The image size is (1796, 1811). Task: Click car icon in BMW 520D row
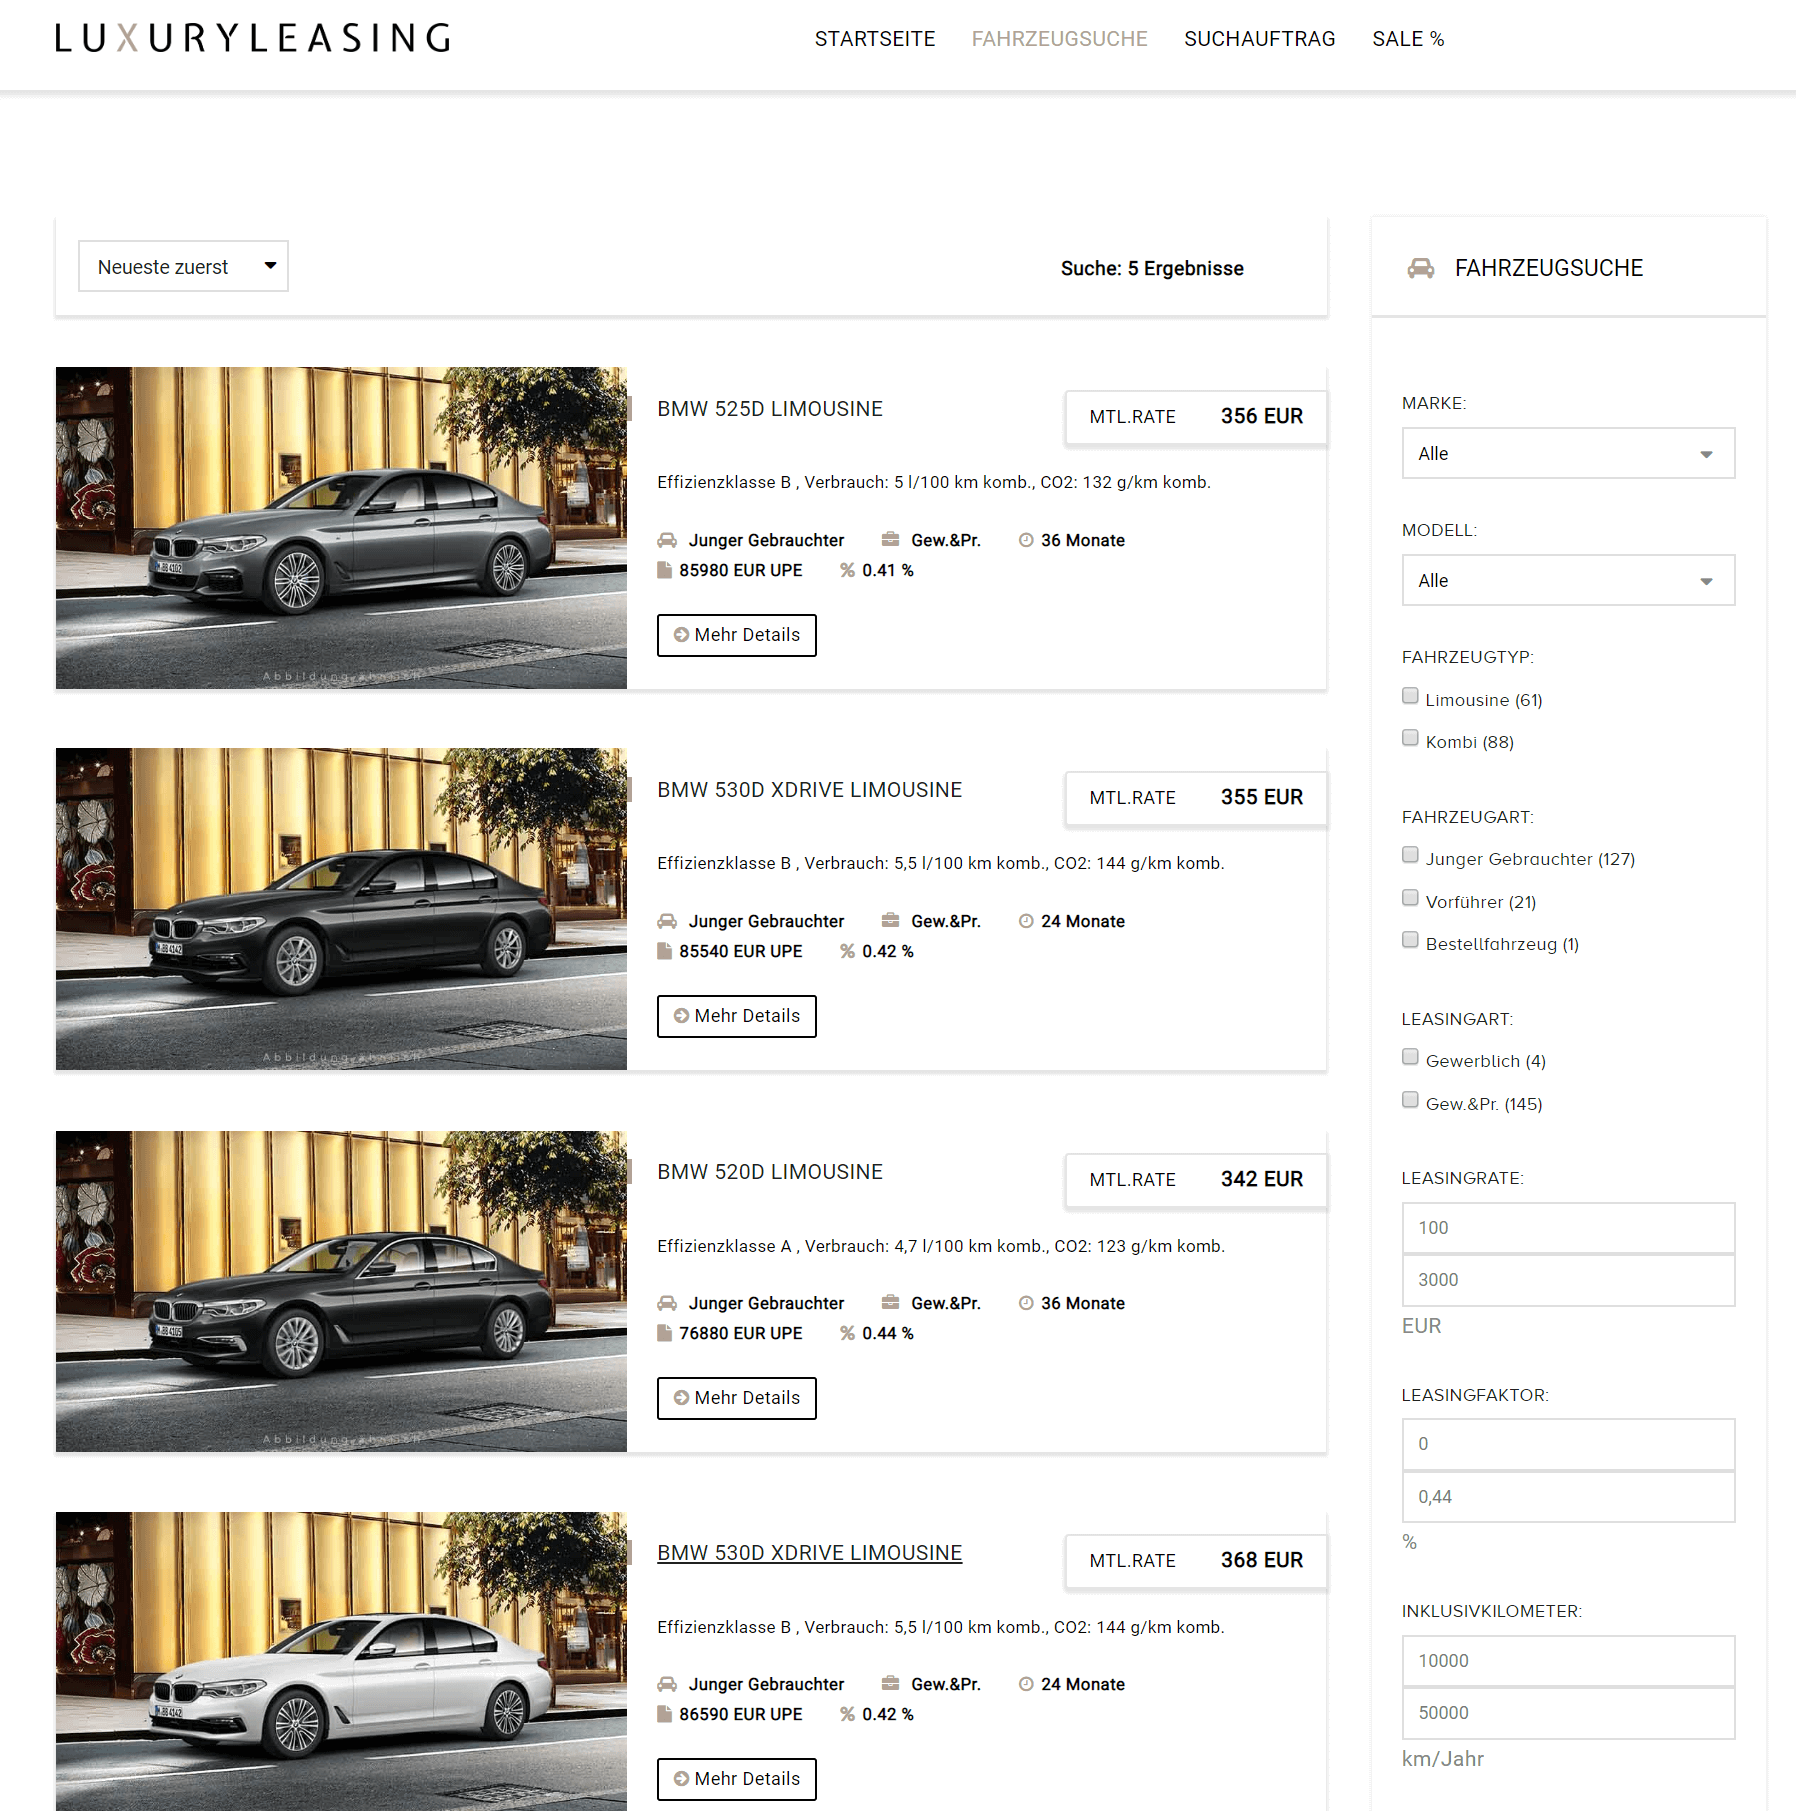coord(667,1303)
